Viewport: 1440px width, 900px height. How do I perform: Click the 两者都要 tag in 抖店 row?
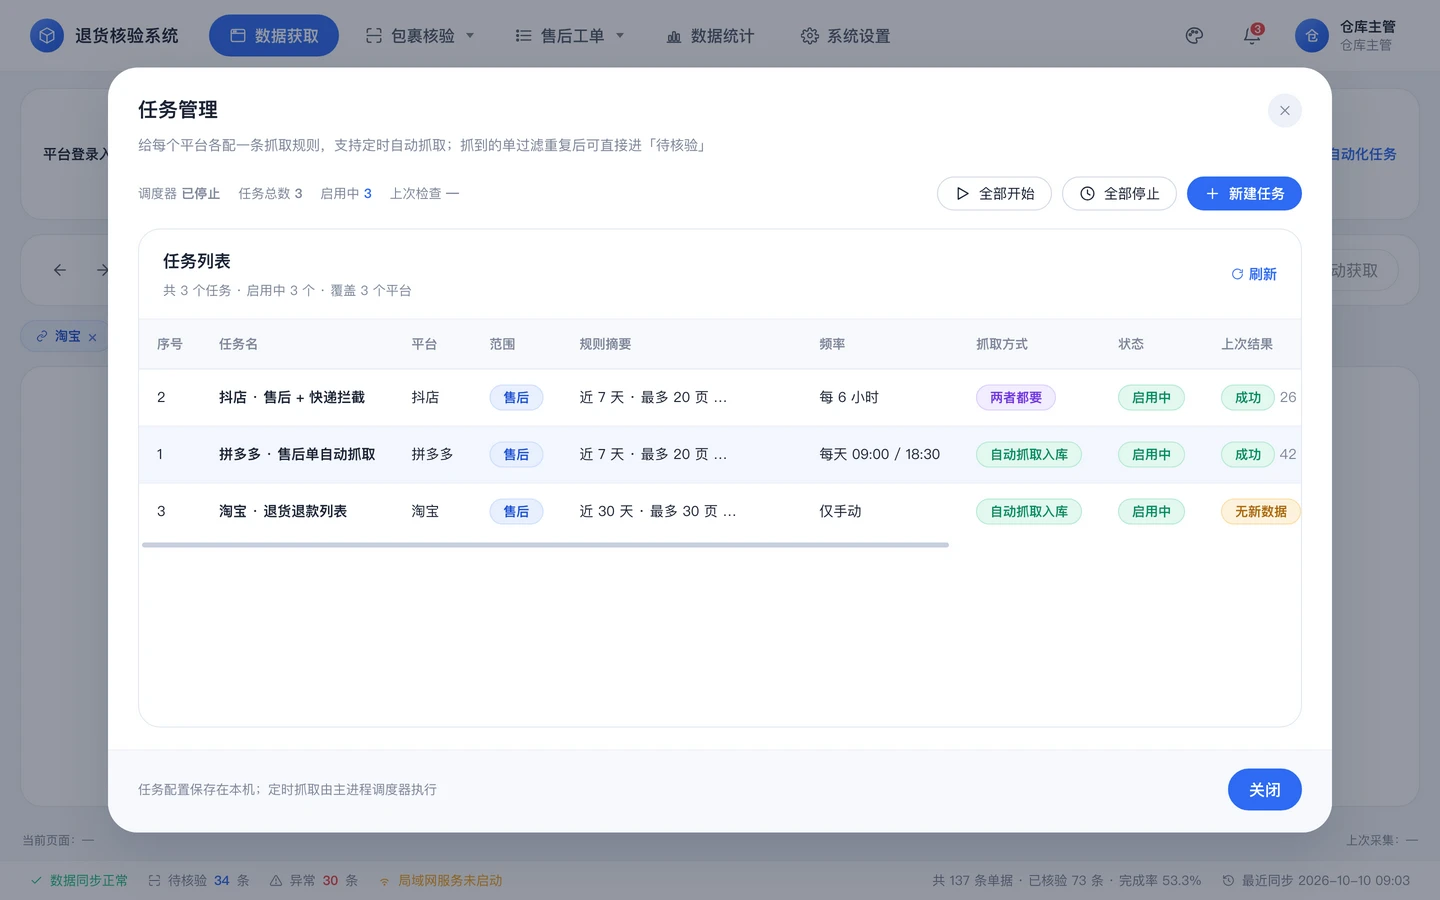(1016, 397)
